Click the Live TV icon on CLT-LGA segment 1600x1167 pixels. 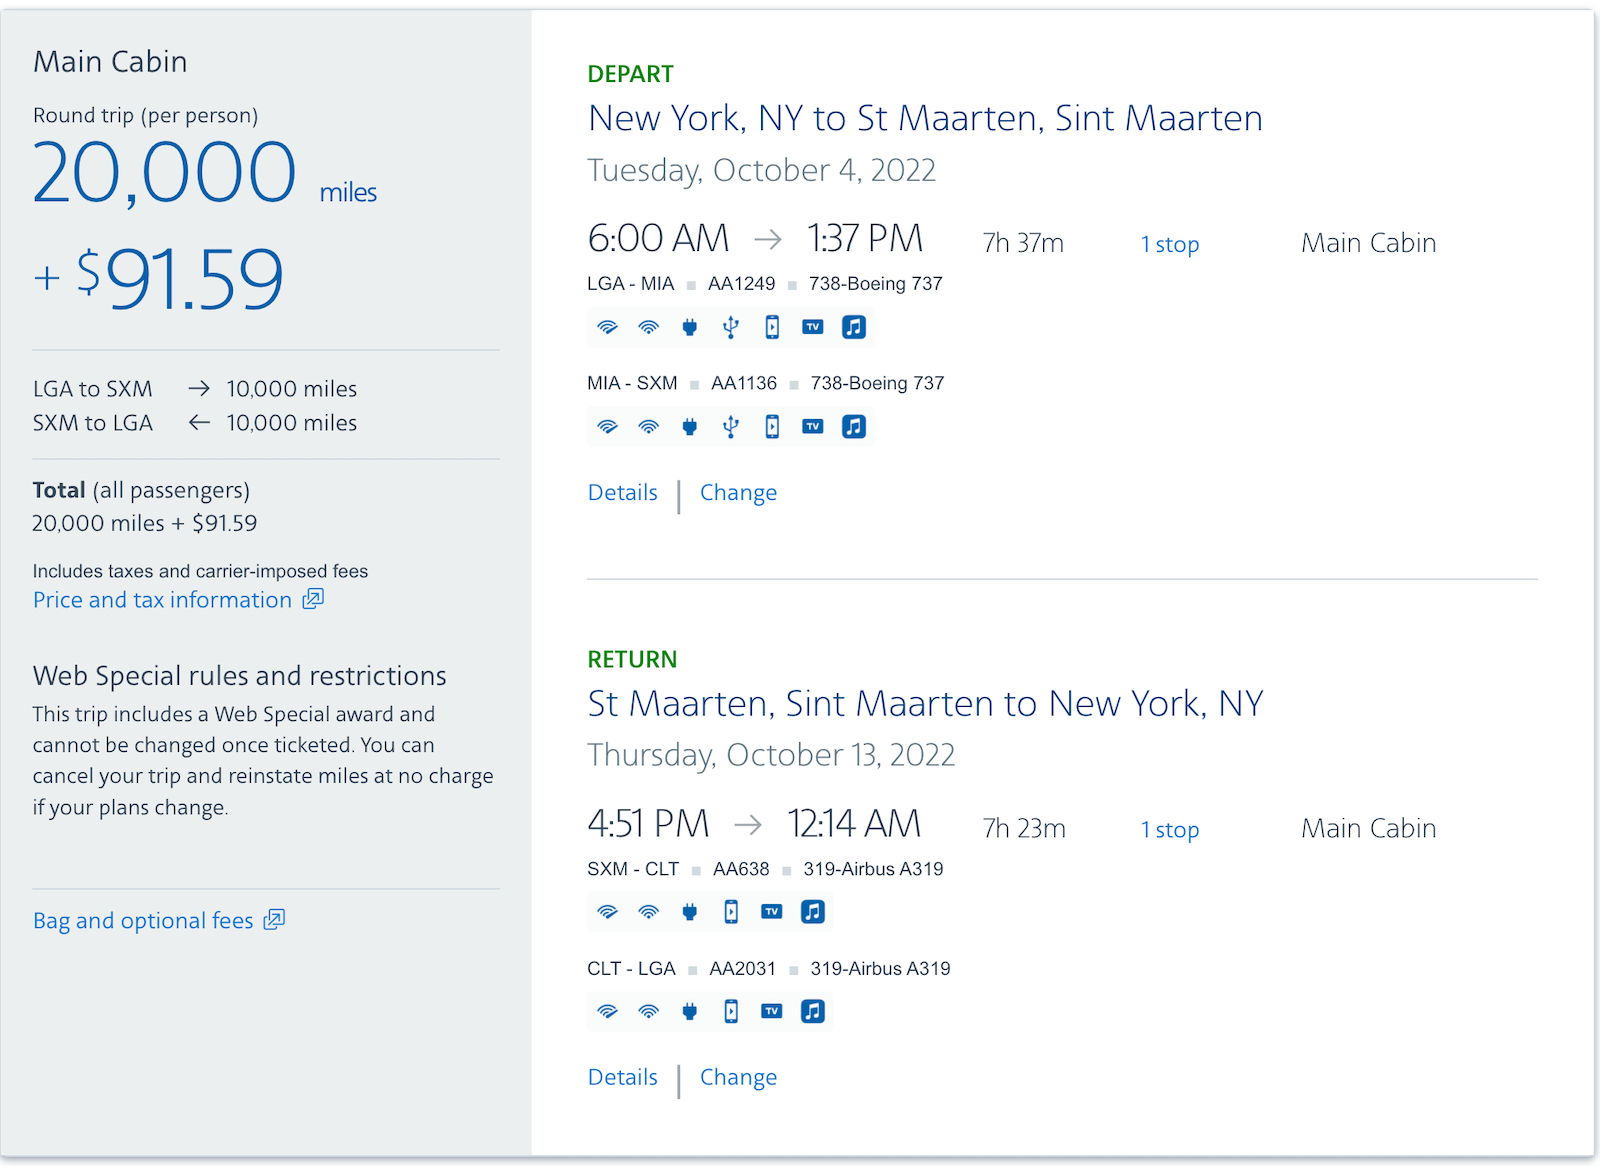pos(771,1011)
